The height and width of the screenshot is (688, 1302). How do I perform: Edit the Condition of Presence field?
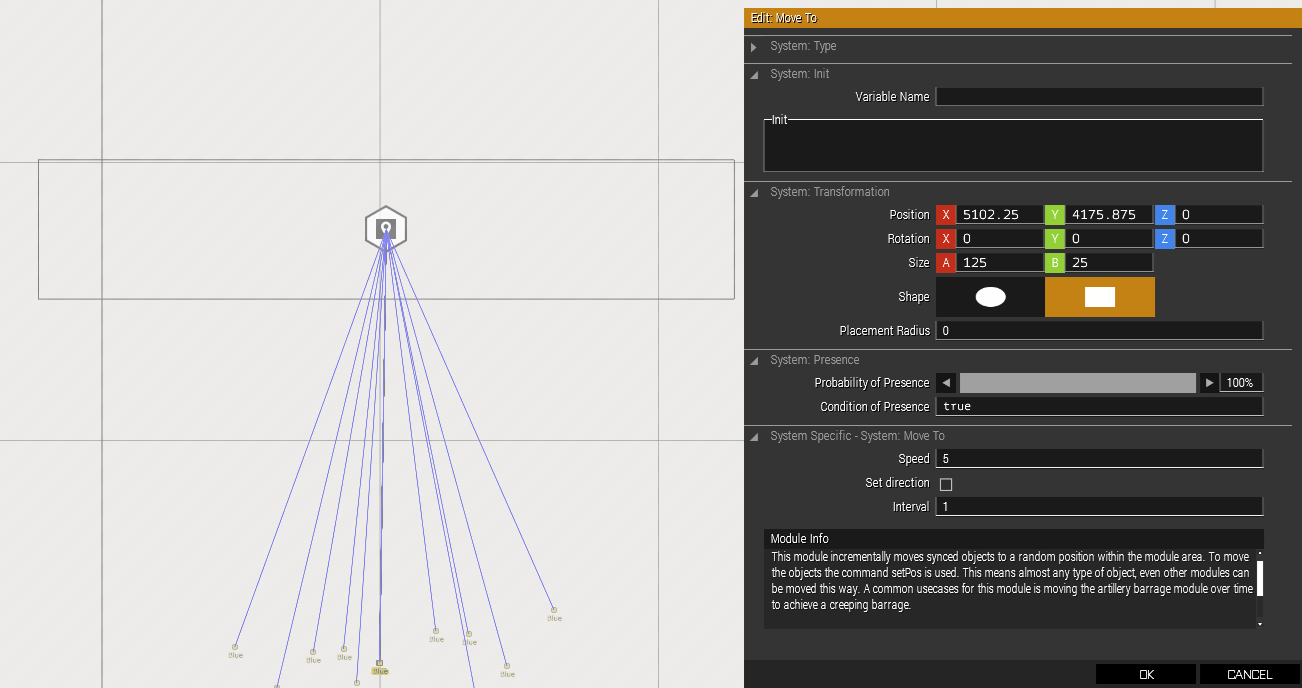[1099, 407]
